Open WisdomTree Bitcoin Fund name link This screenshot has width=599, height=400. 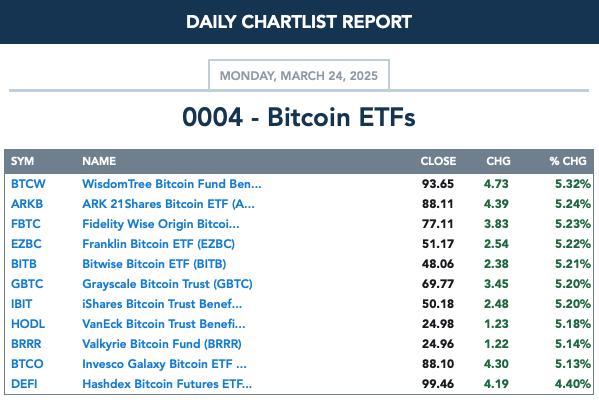coord(172,184)
